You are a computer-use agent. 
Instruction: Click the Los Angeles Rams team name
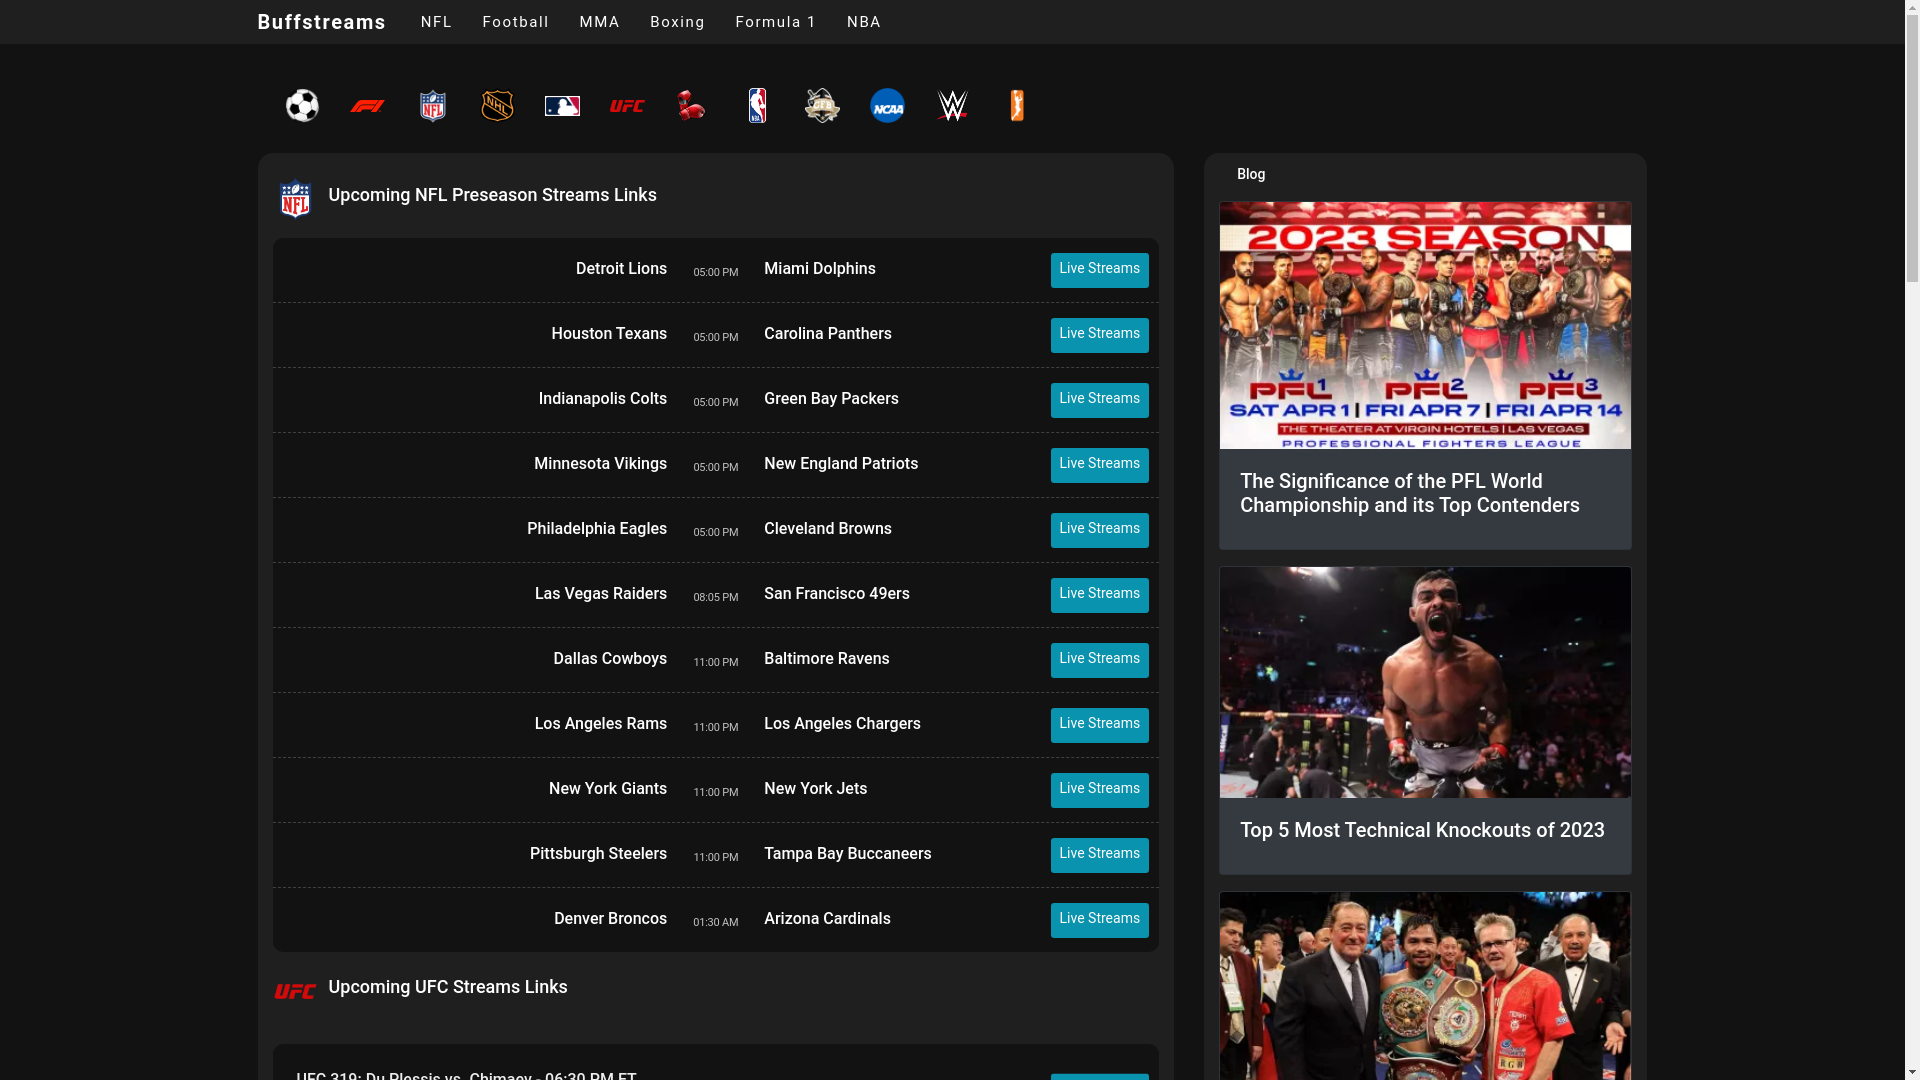601,724
